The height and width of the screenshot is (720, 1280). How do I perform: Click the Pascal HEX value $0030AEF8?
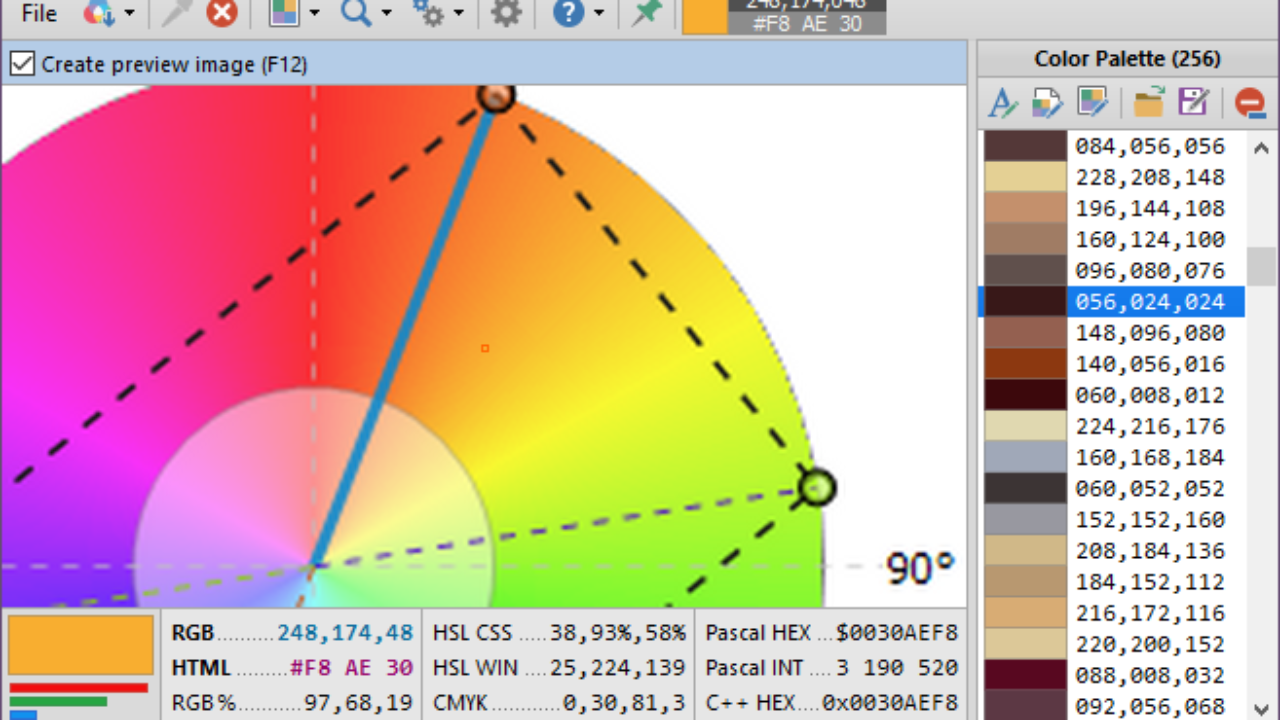pos(897,633)
